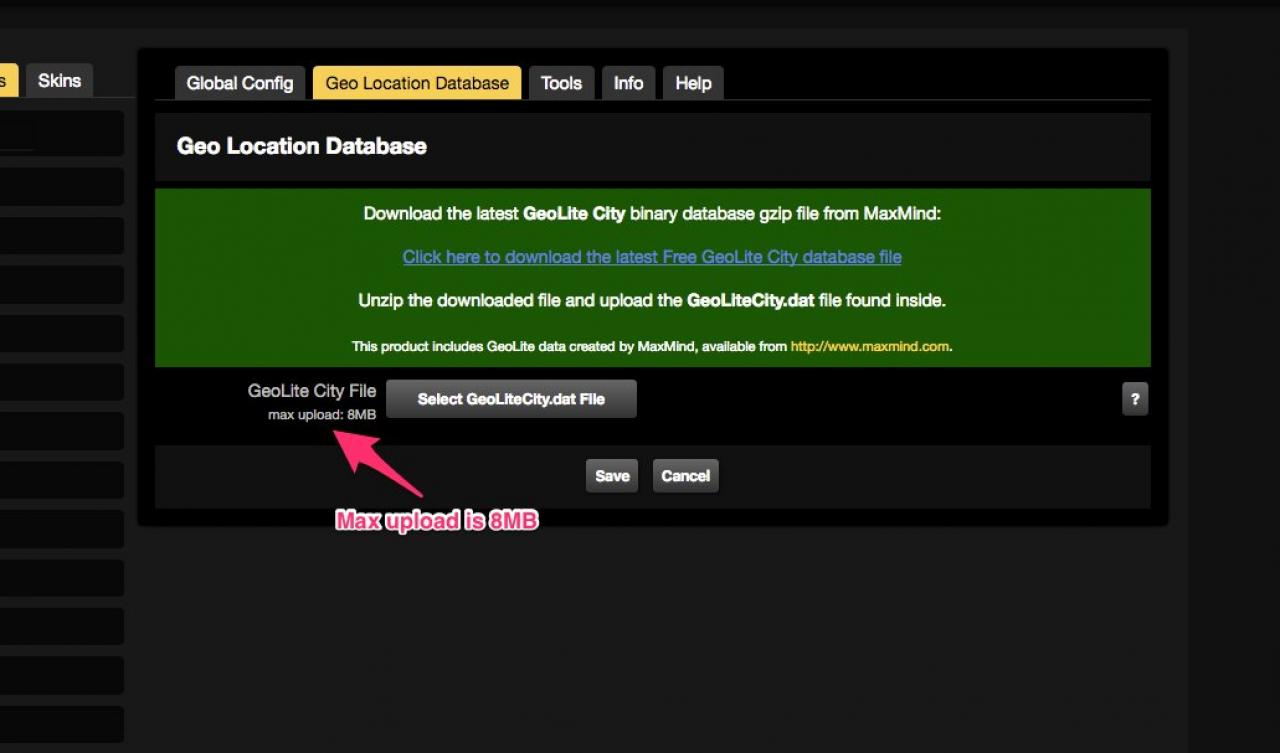This screenshot has height=753, width=1280.
Task: Switch to the Global Config tab
Action: [x=240, y=83]
